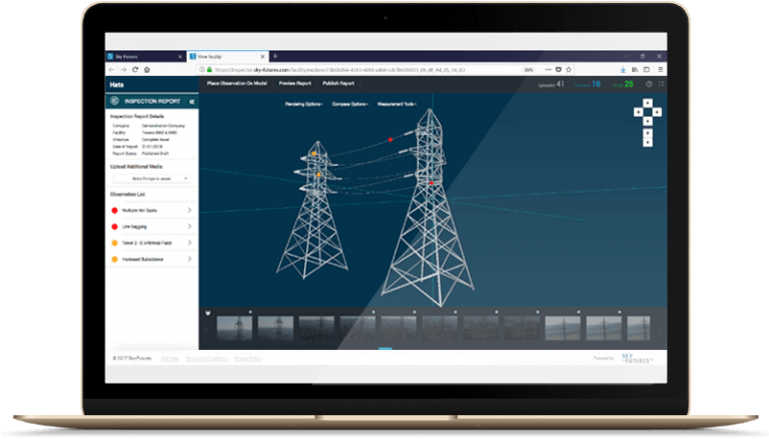769x439 pixels.
Task: Collapse the Inspection Report sidebar panel
Action: [x=192, y=102]
